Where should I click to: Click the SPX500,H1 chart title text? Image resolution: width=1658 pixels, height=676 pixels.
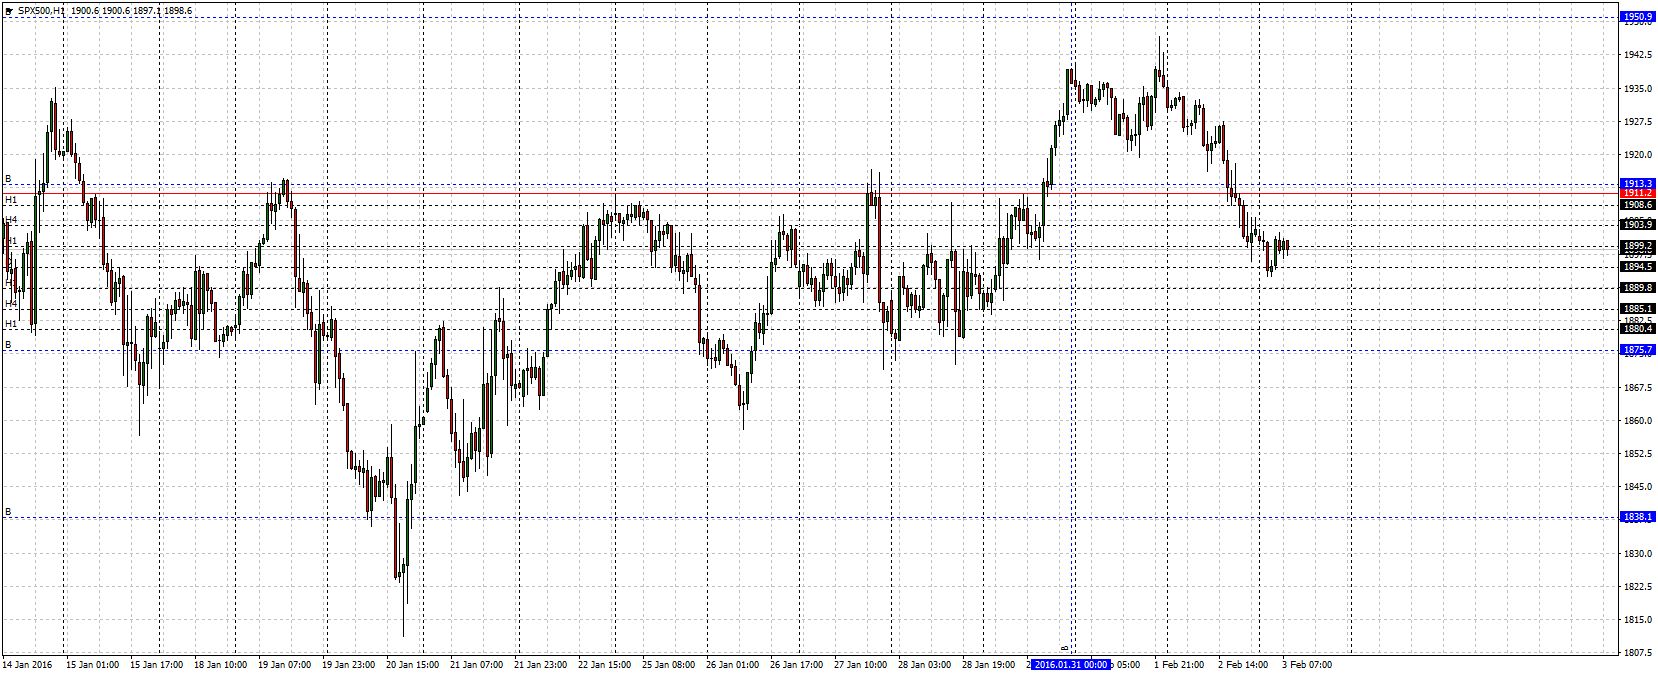point(43,10)
